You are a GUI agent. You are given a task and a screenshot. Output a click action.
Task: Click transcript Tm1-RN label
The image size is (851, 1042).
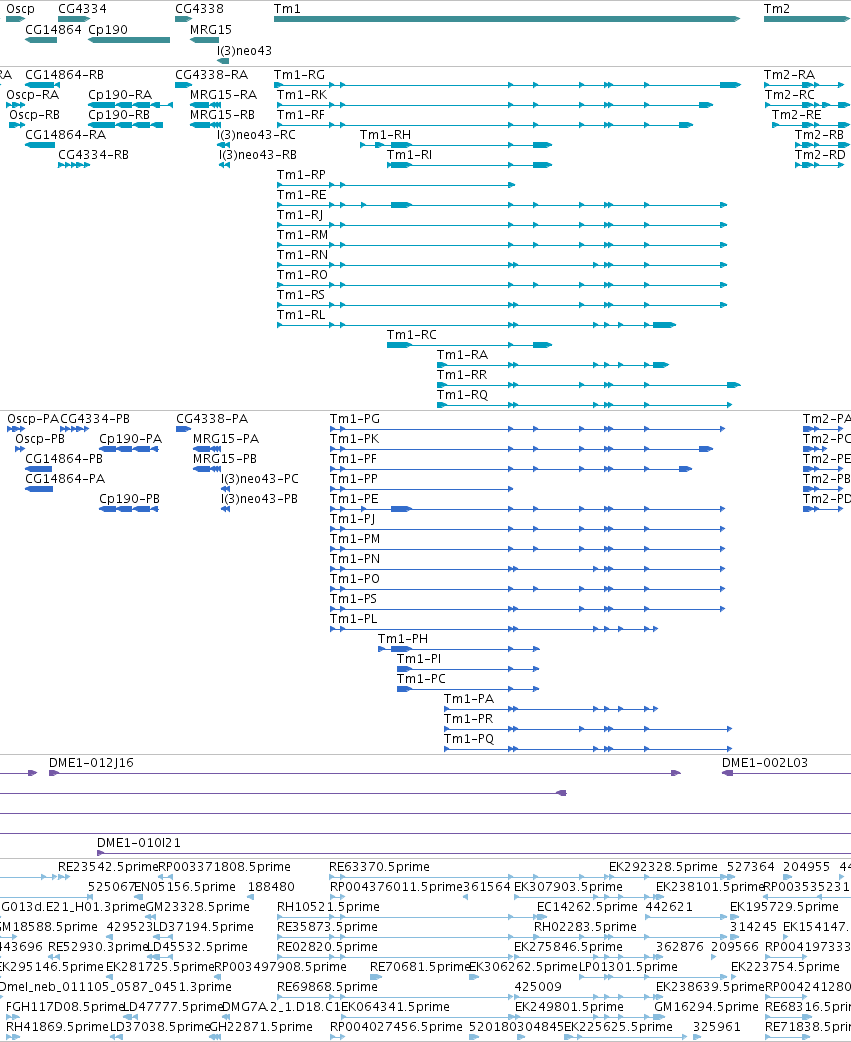coord(302,255)
